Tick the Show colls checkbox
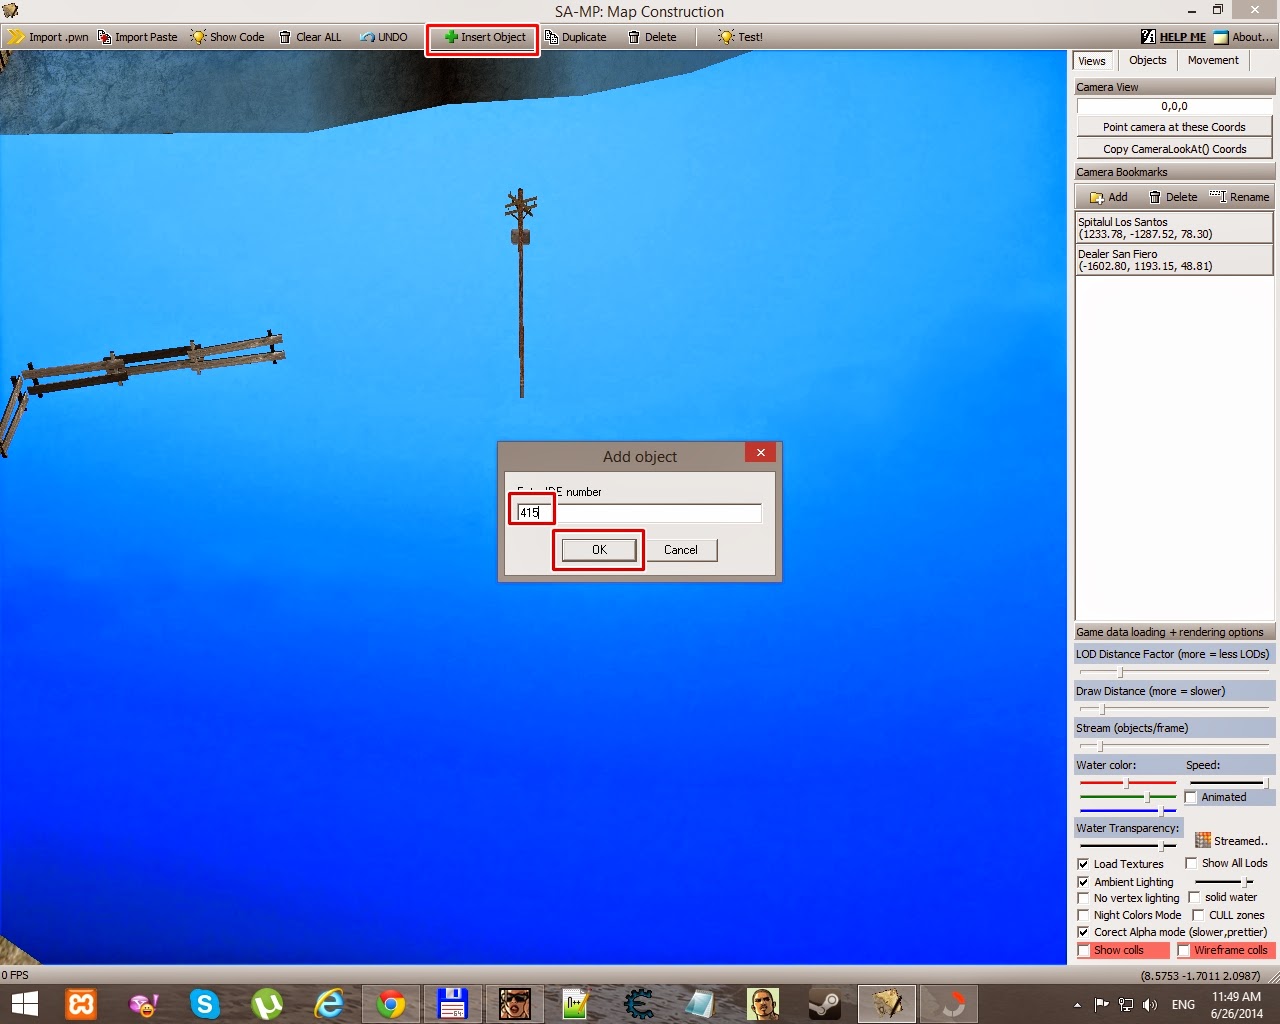Viewport: 1280px width, 1024px height. pos(1084,950)
